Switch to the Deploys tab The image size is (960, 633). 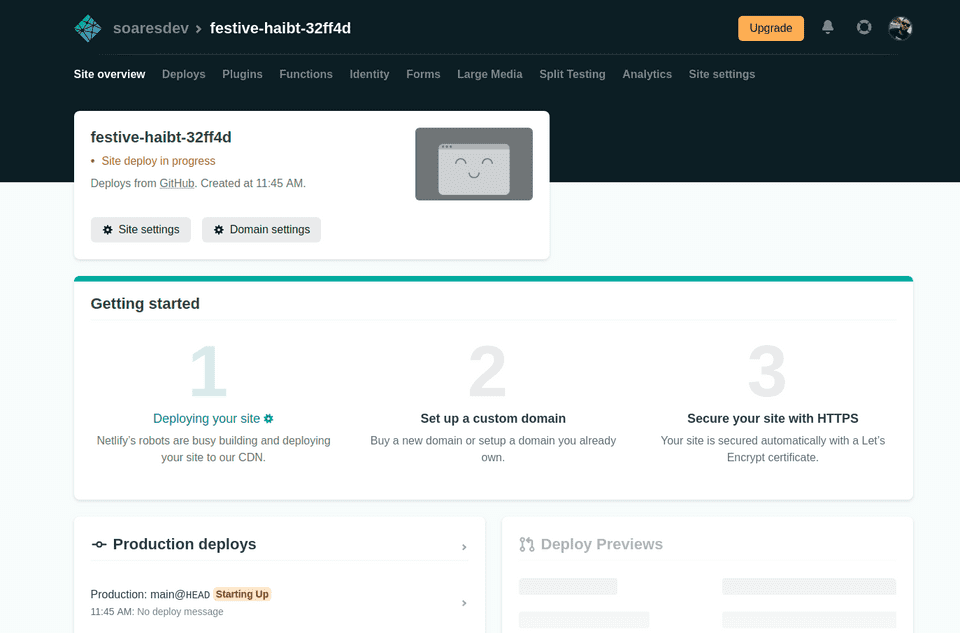pos(183,74)
